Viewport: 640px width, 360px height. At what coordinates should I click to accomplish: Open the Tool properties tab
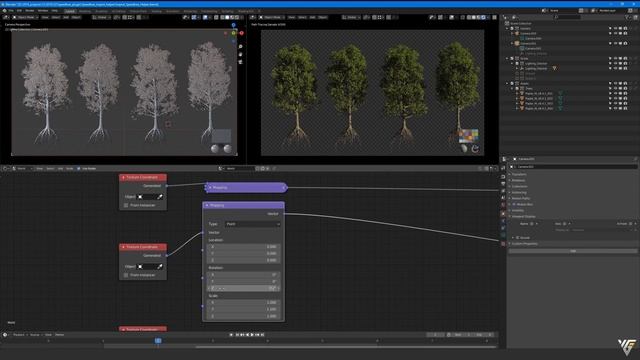[x=503, y=168]
